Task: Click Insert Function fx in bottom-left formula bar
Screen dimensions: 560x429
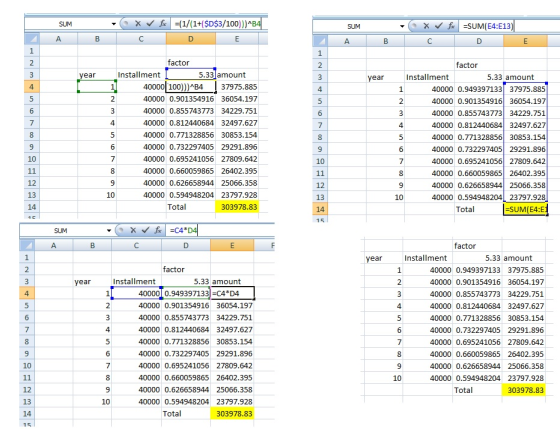Action: pyautogui.click(x=158, y=230)
